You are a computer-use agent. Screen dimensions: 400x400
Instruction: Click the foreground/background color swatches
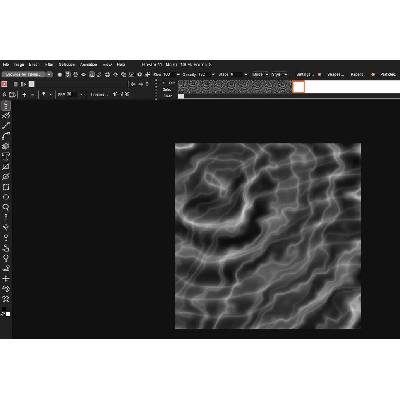point(6,313)
